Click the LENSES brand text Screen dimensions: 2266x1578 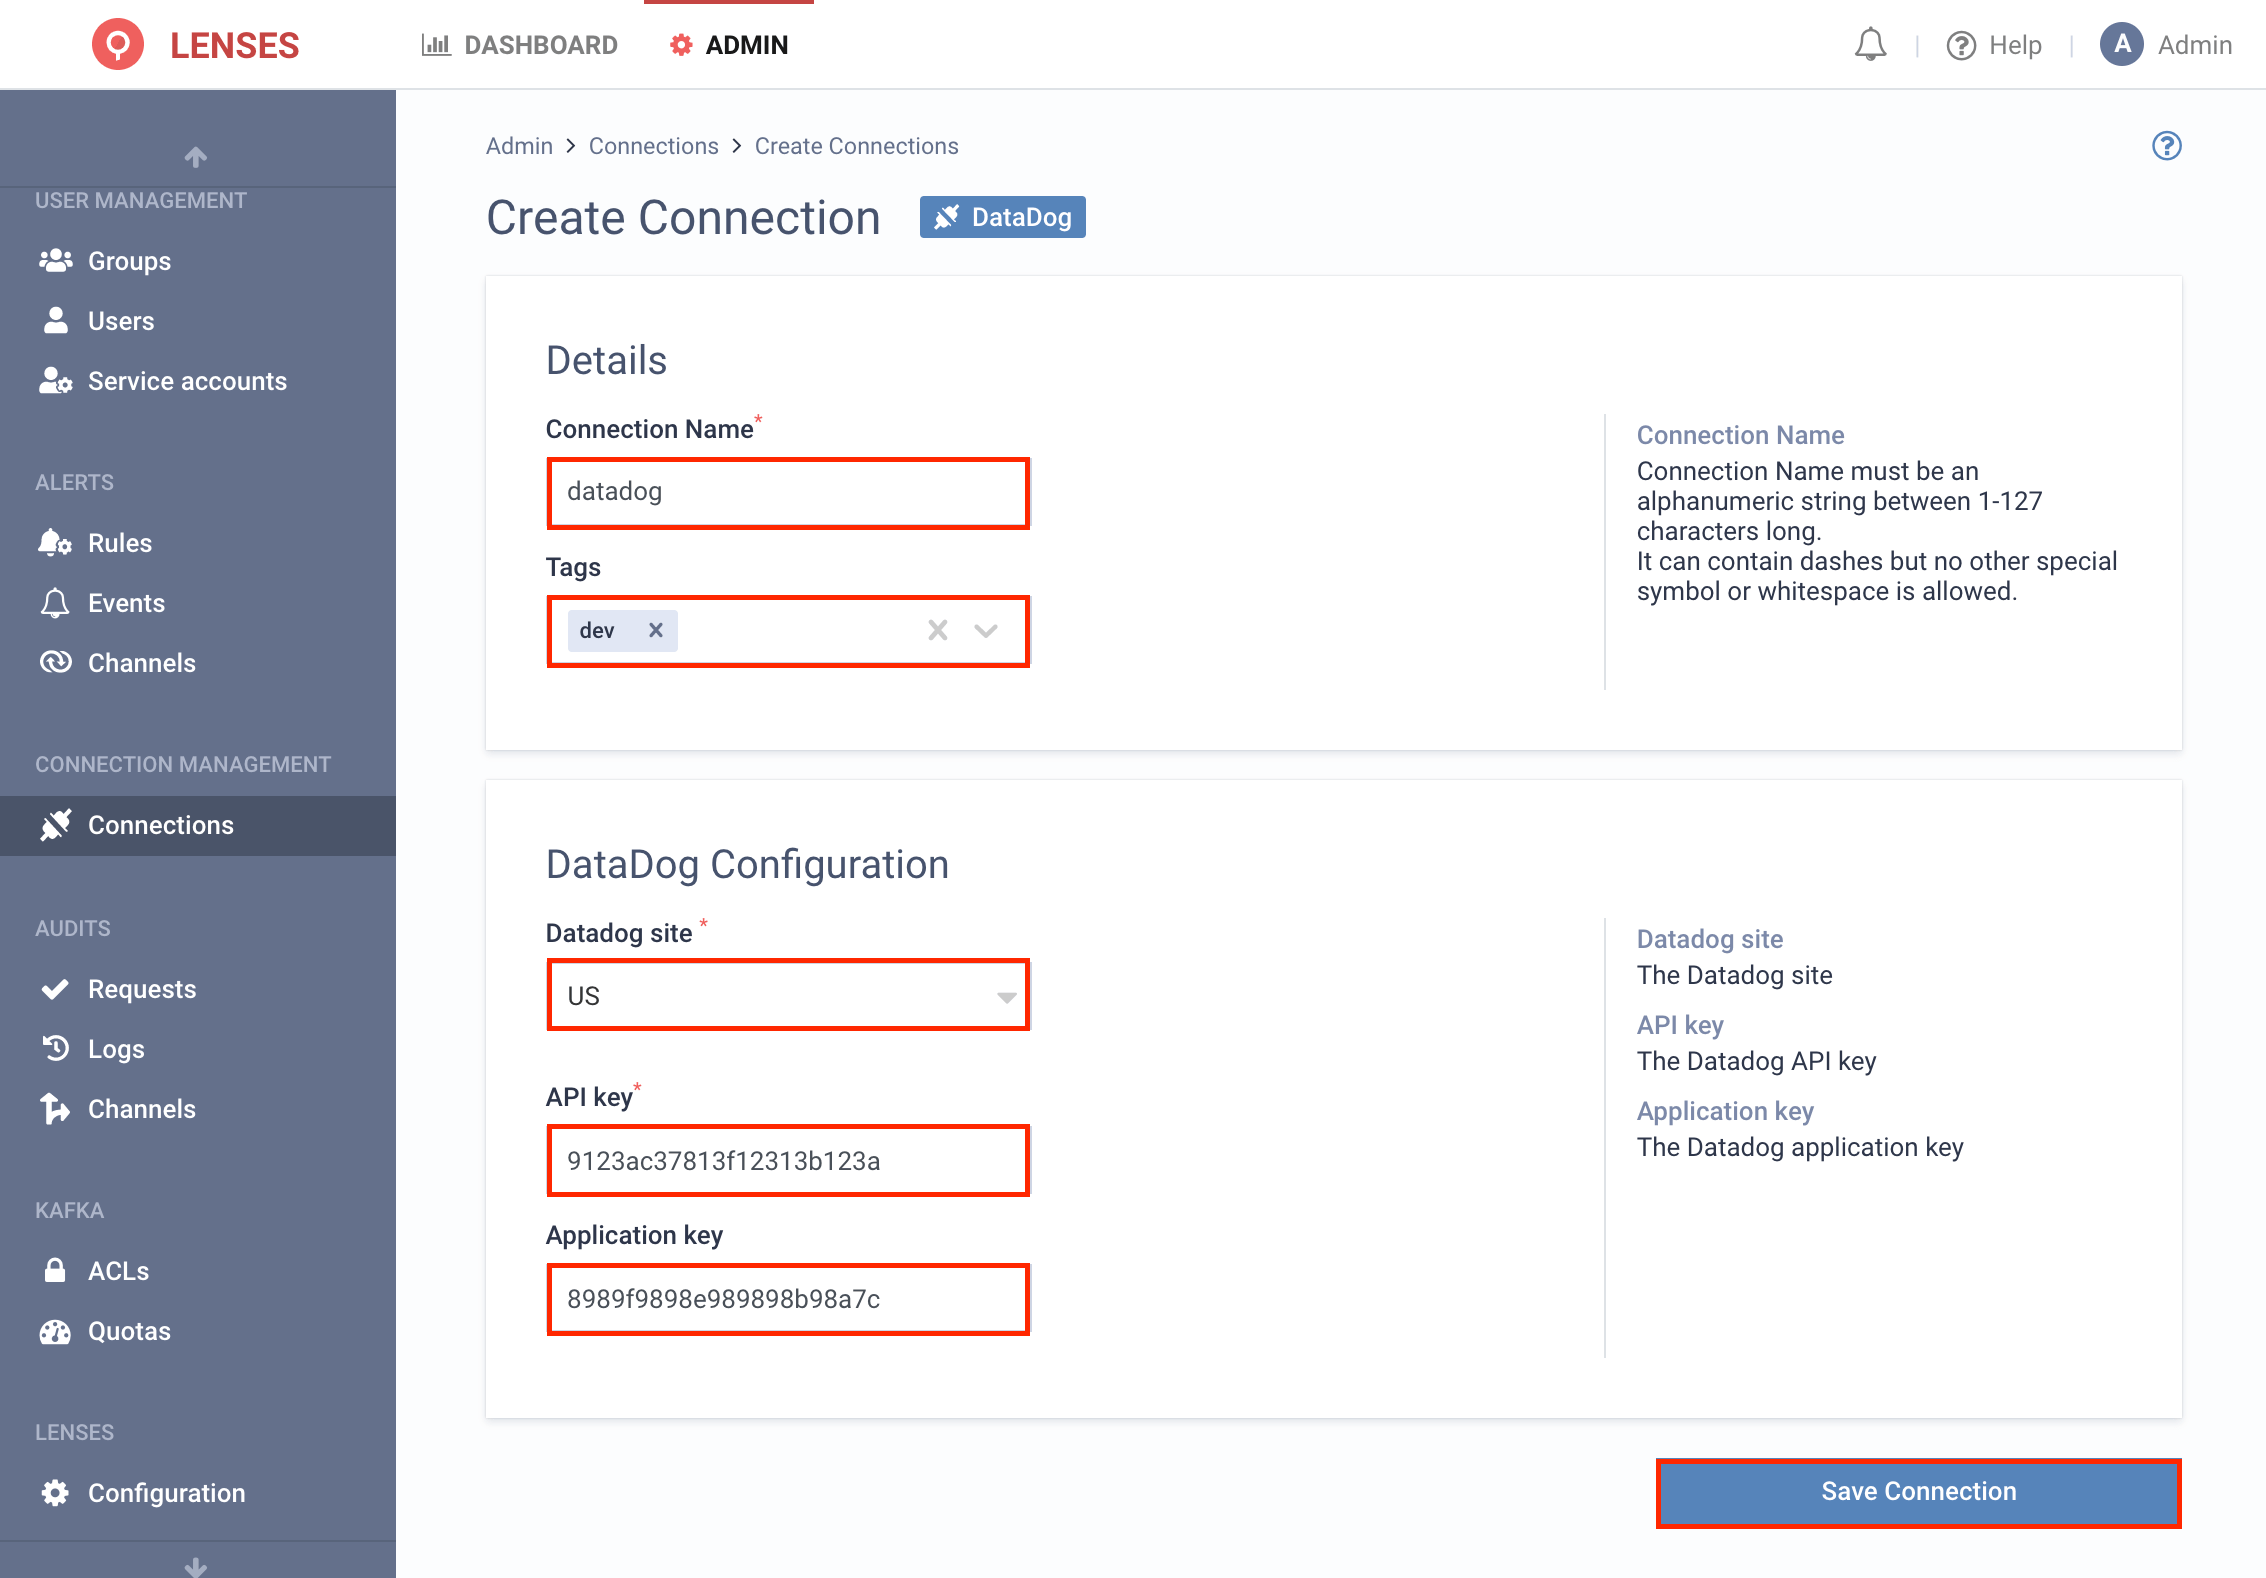coord(234,45)
